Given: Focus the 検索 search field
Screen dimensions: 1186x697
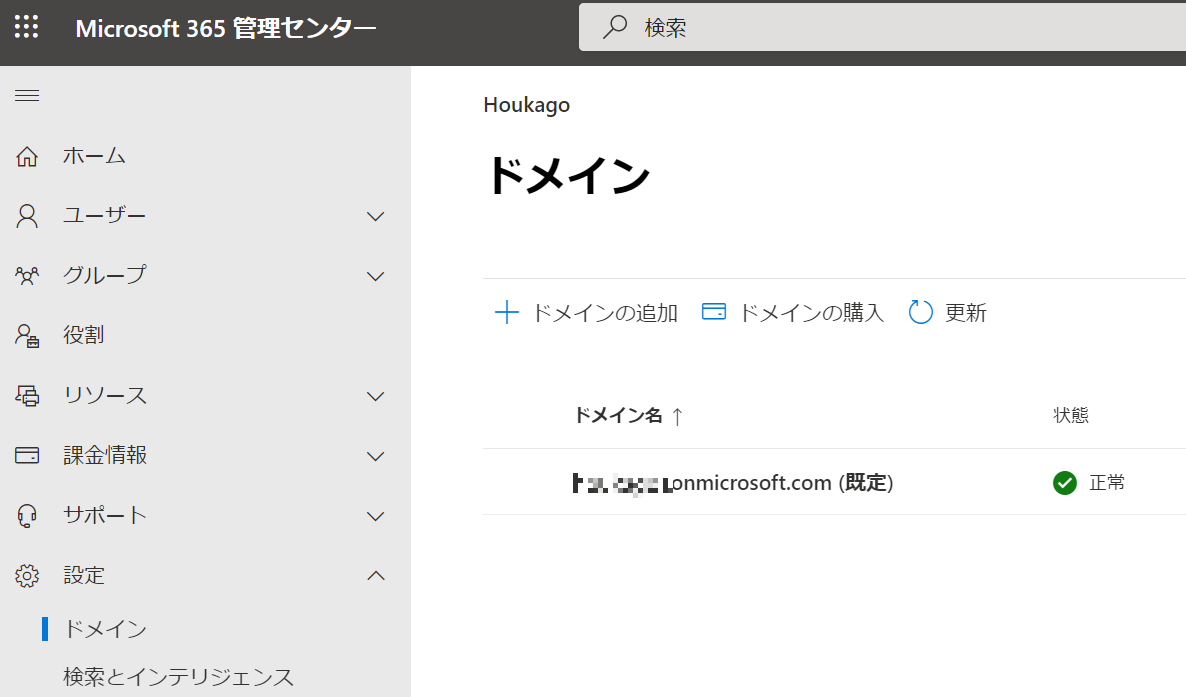Looking at the screenshot, I should pos(882,27).
